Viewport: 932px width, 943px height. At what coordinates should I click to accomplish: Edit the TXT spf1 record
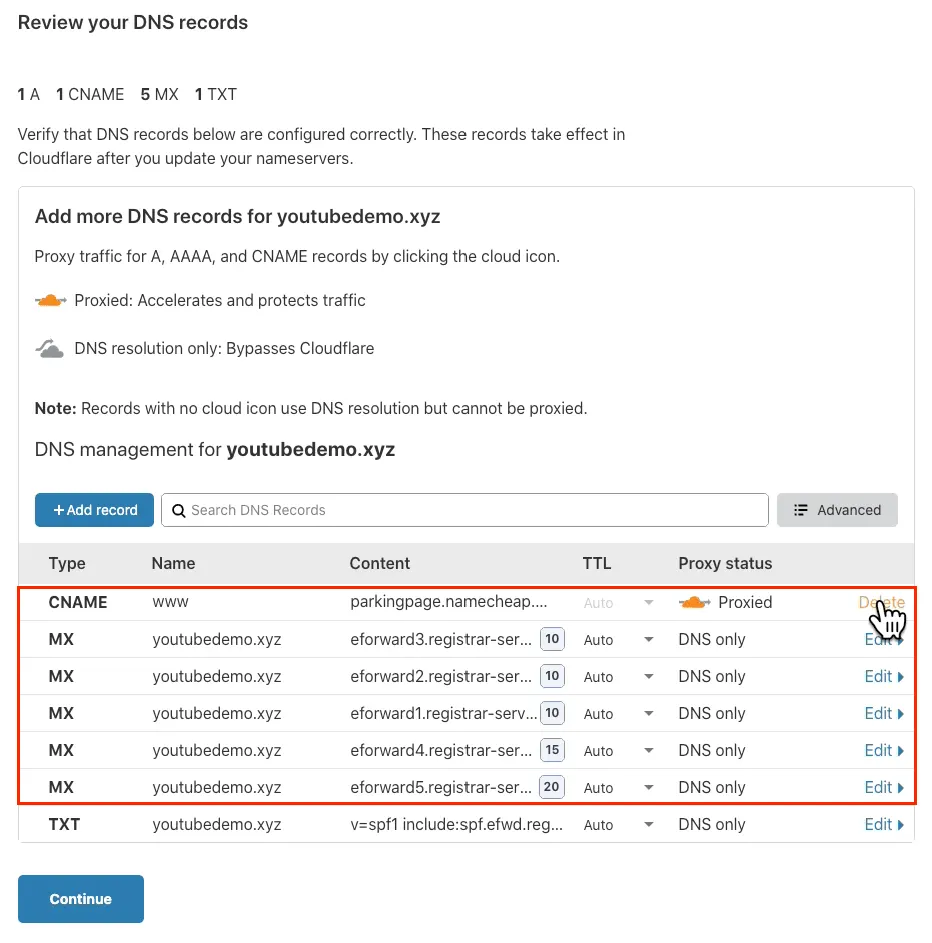pos(884,825)
